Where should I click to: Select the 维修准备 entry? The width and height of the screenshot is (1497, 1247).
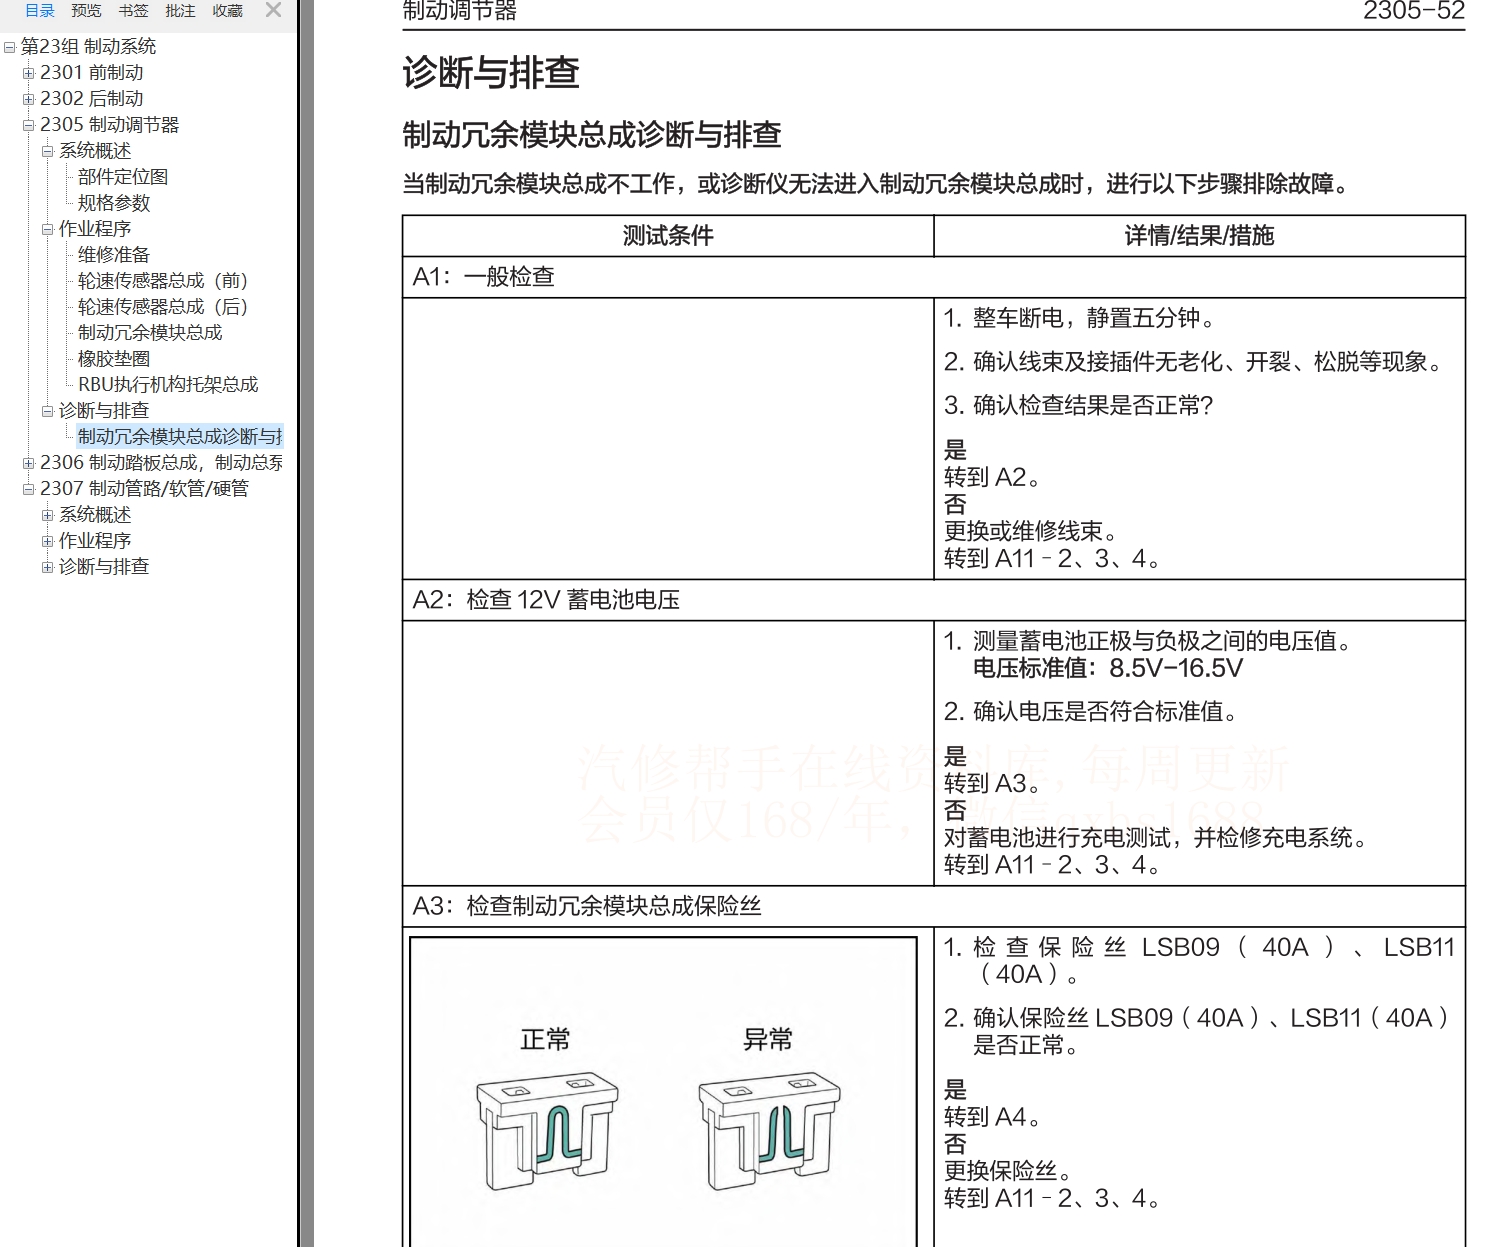click(x=116, y=254)
